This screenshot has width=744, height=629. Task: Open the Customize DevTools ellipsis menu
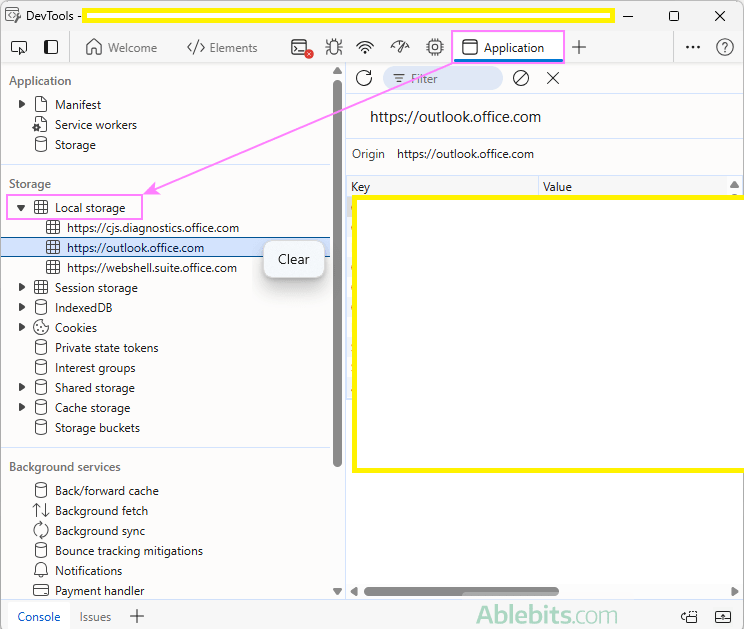(x=693, y=47)
